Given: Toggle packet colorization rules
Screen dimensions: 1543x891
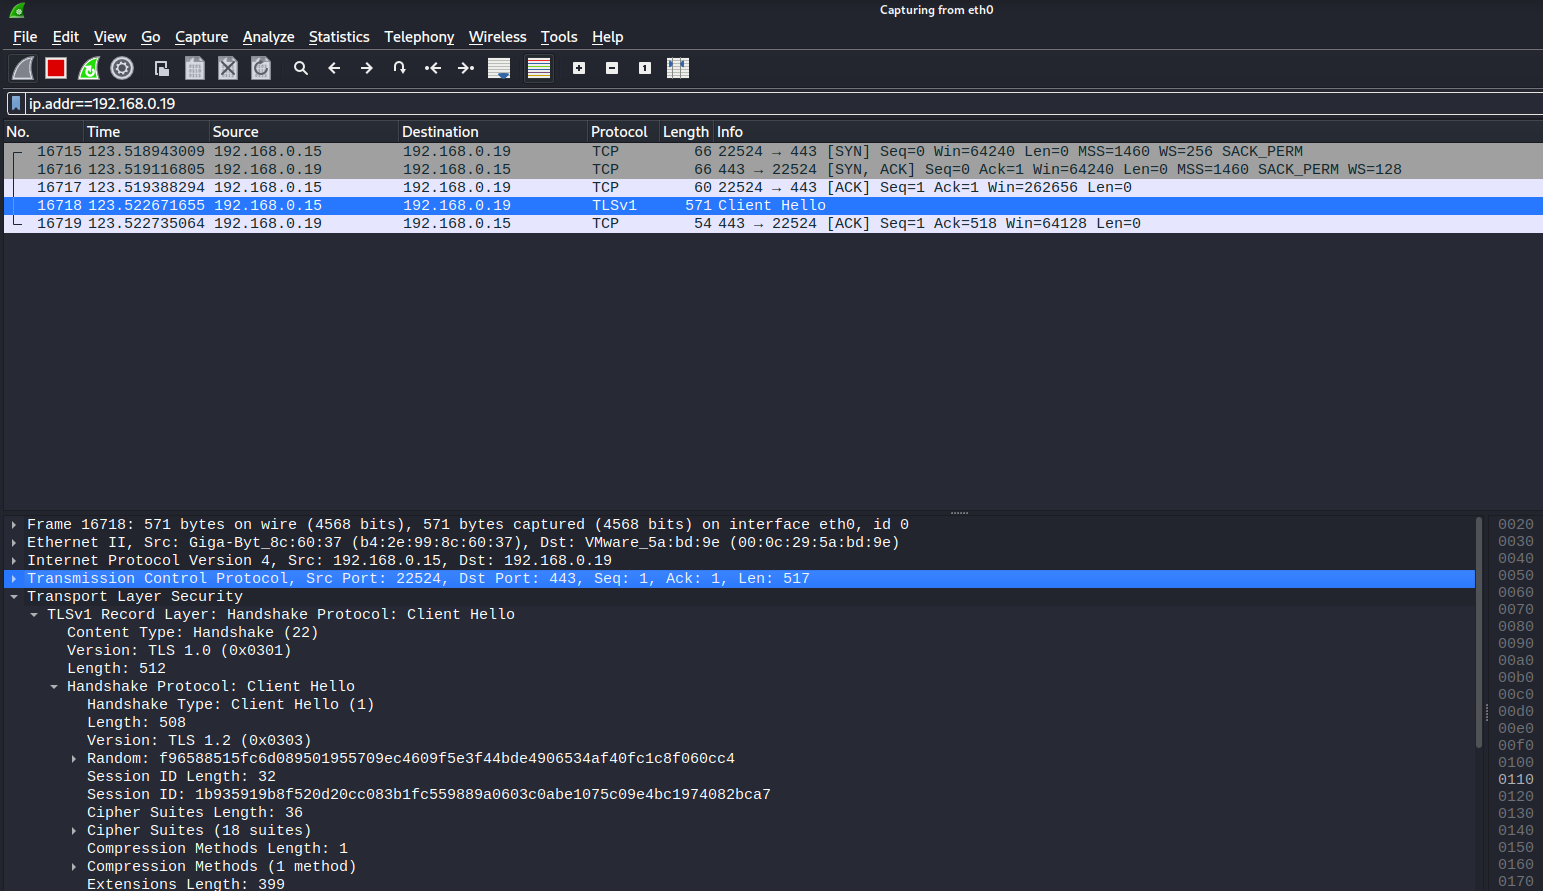Looking at the screenshot, I should click(x=539, y=68).
